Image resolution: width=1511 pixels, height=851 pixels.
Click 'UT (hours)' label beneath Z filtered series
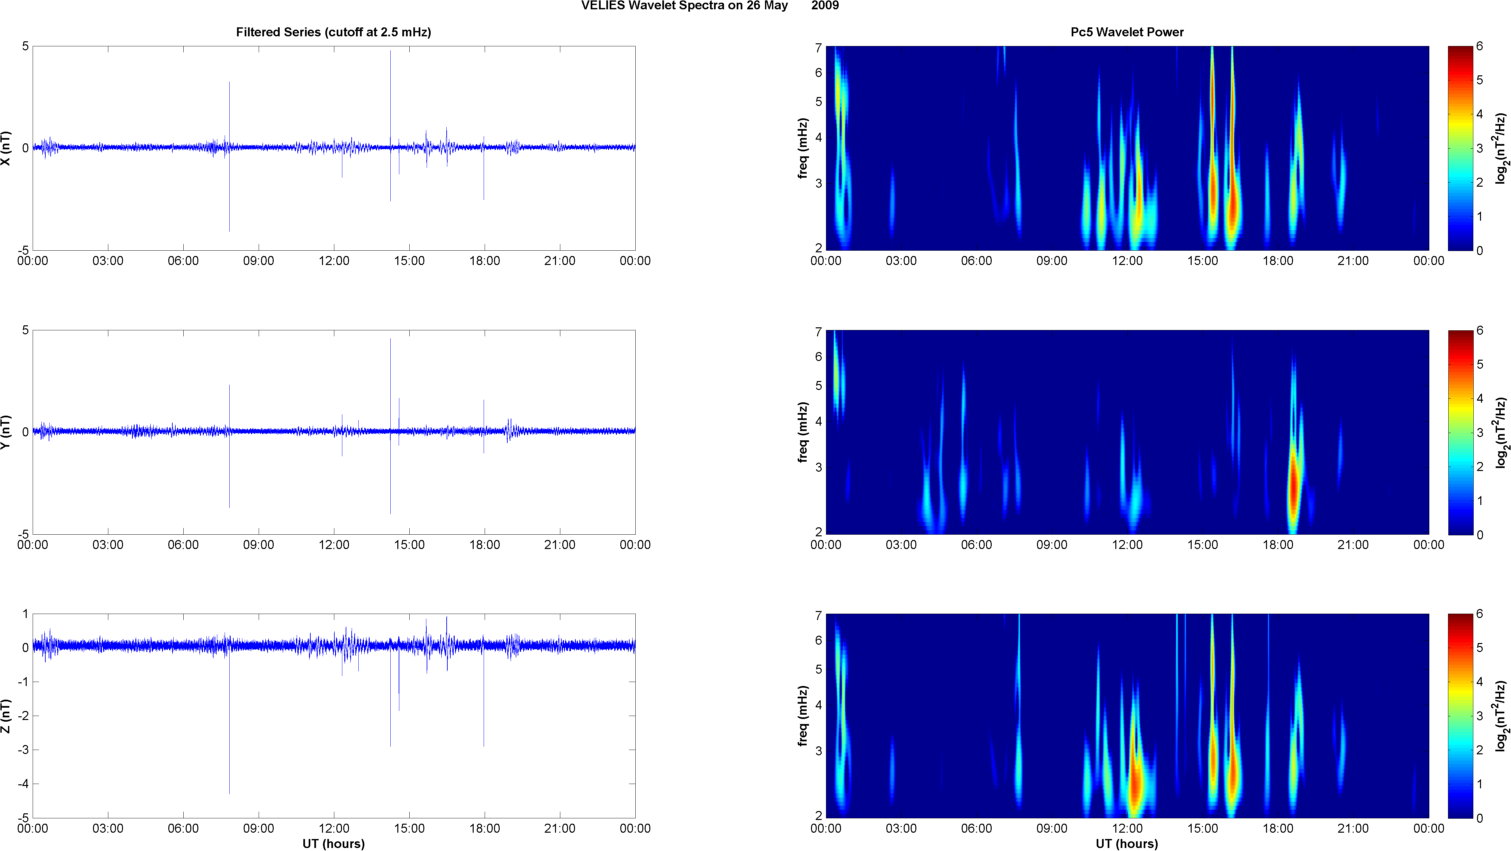(333, 844)
